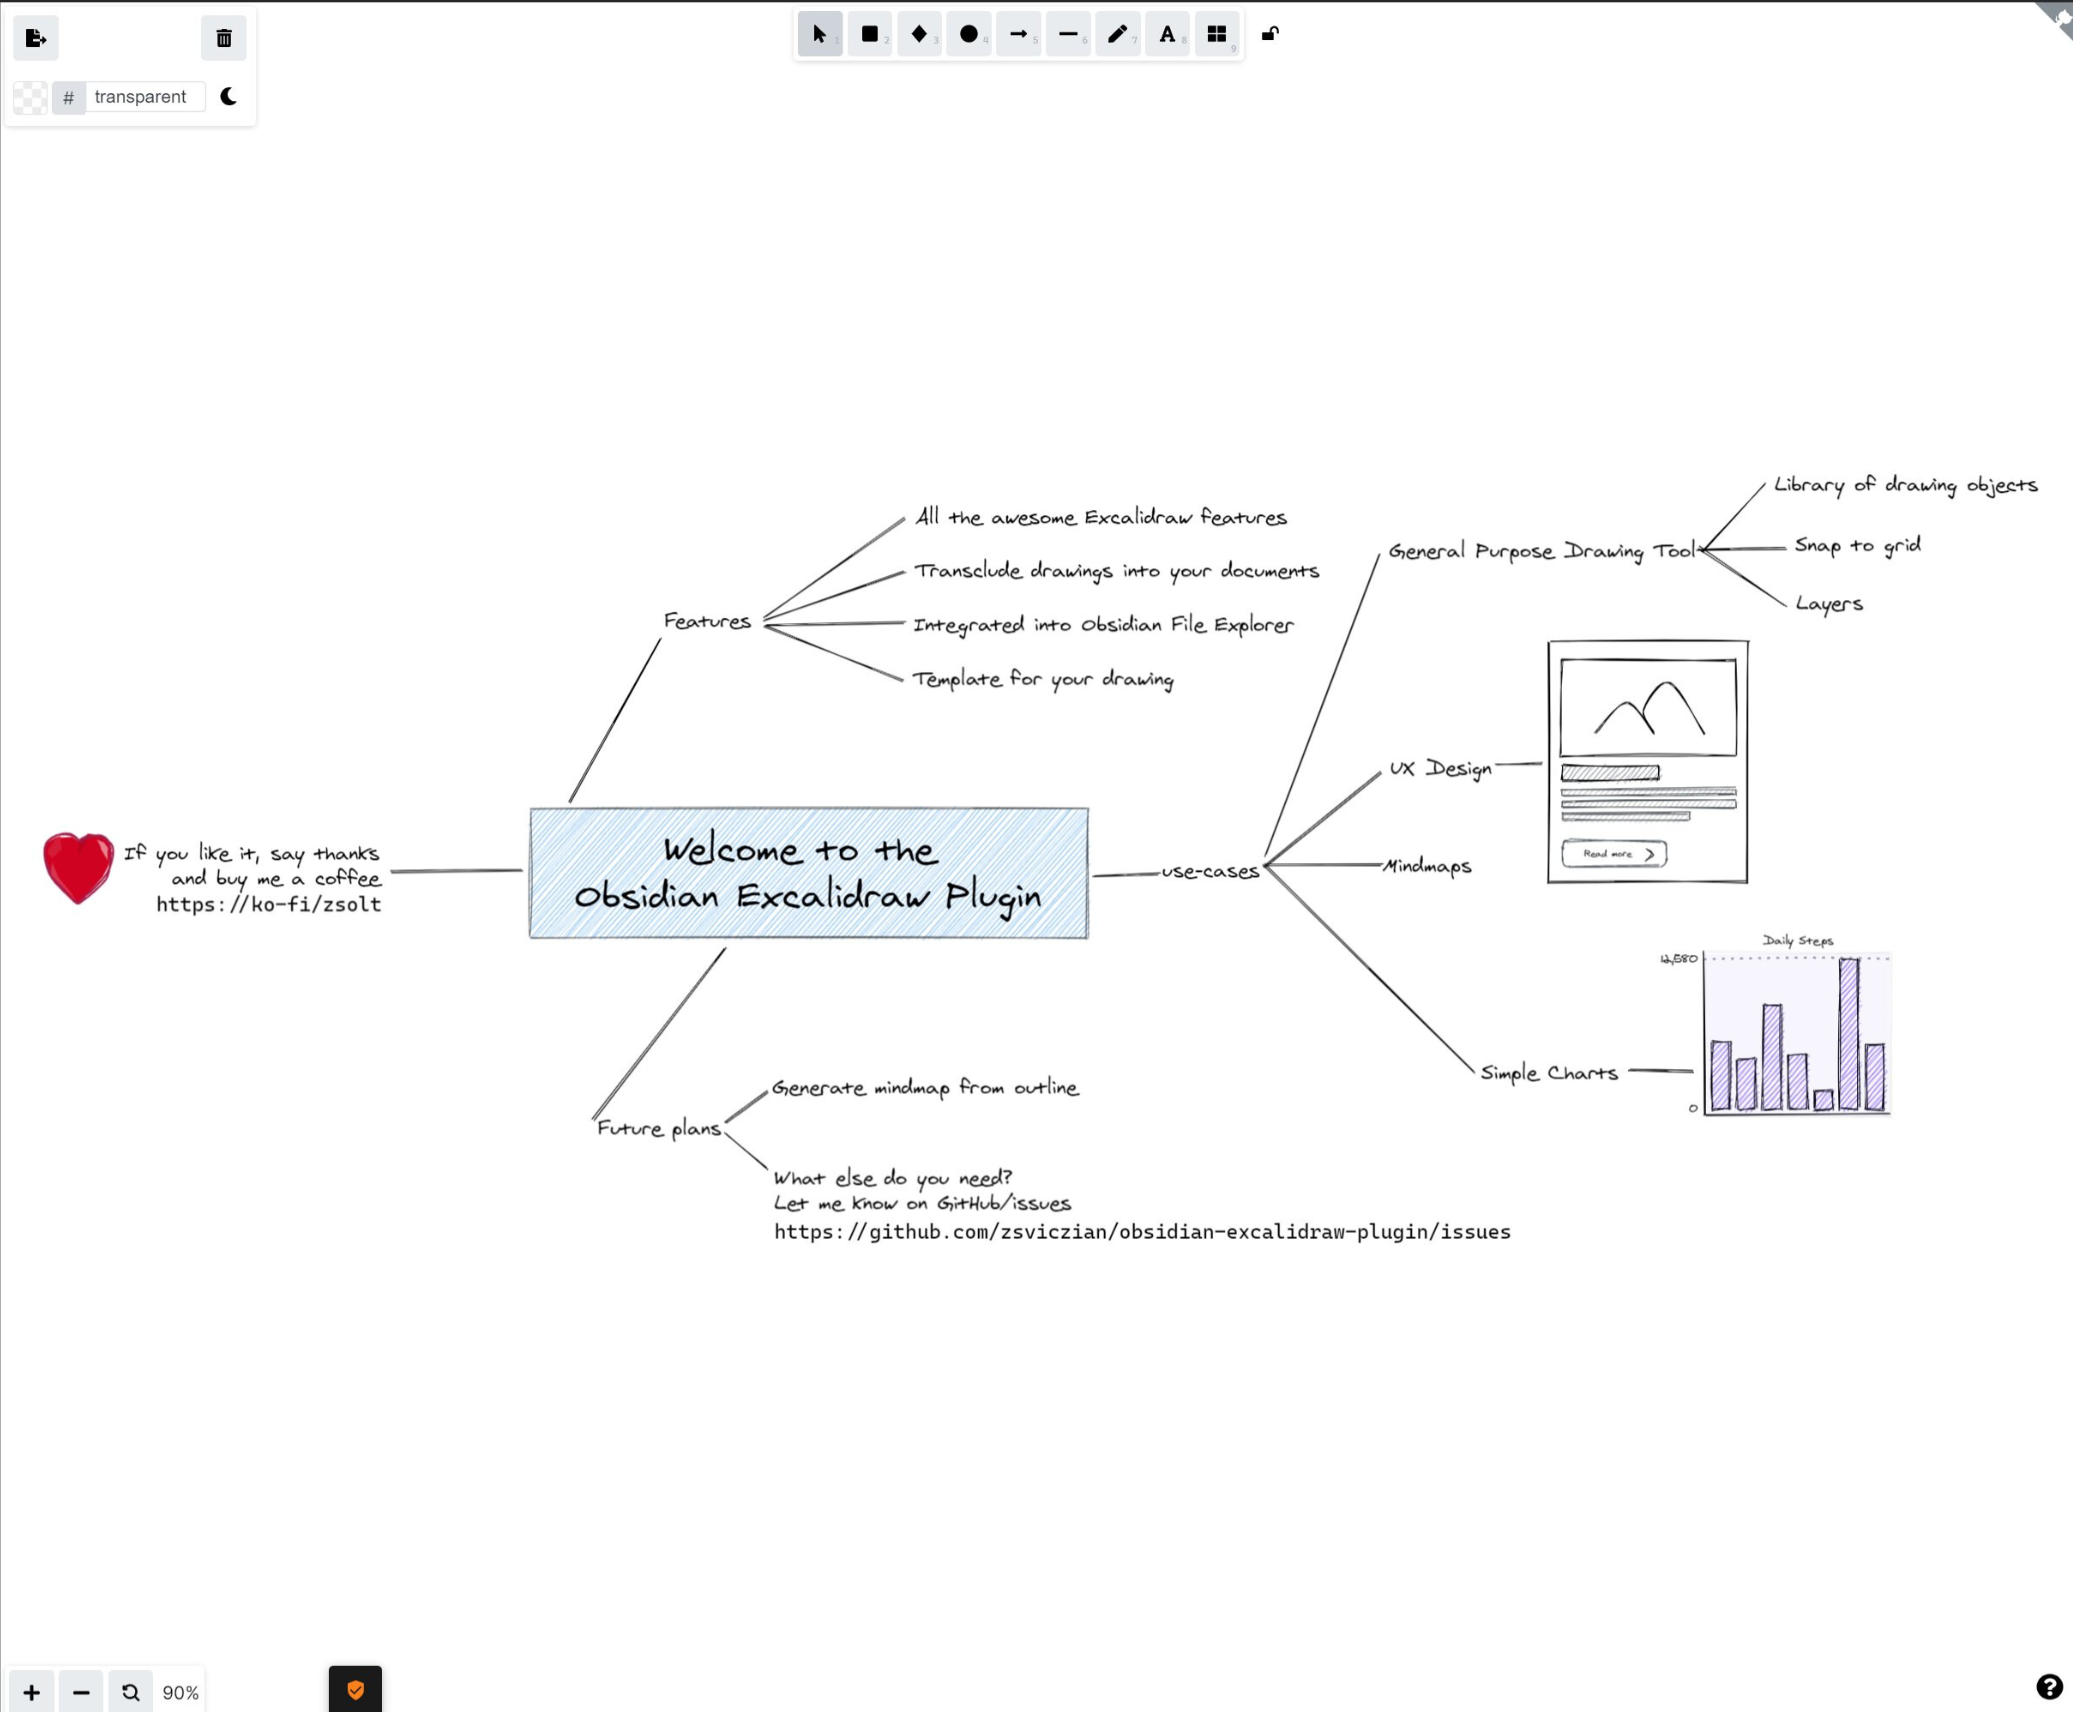Screen dimensions: 2073x1712
Task: Click the orange shield encryption icon
Action: 355,1690
